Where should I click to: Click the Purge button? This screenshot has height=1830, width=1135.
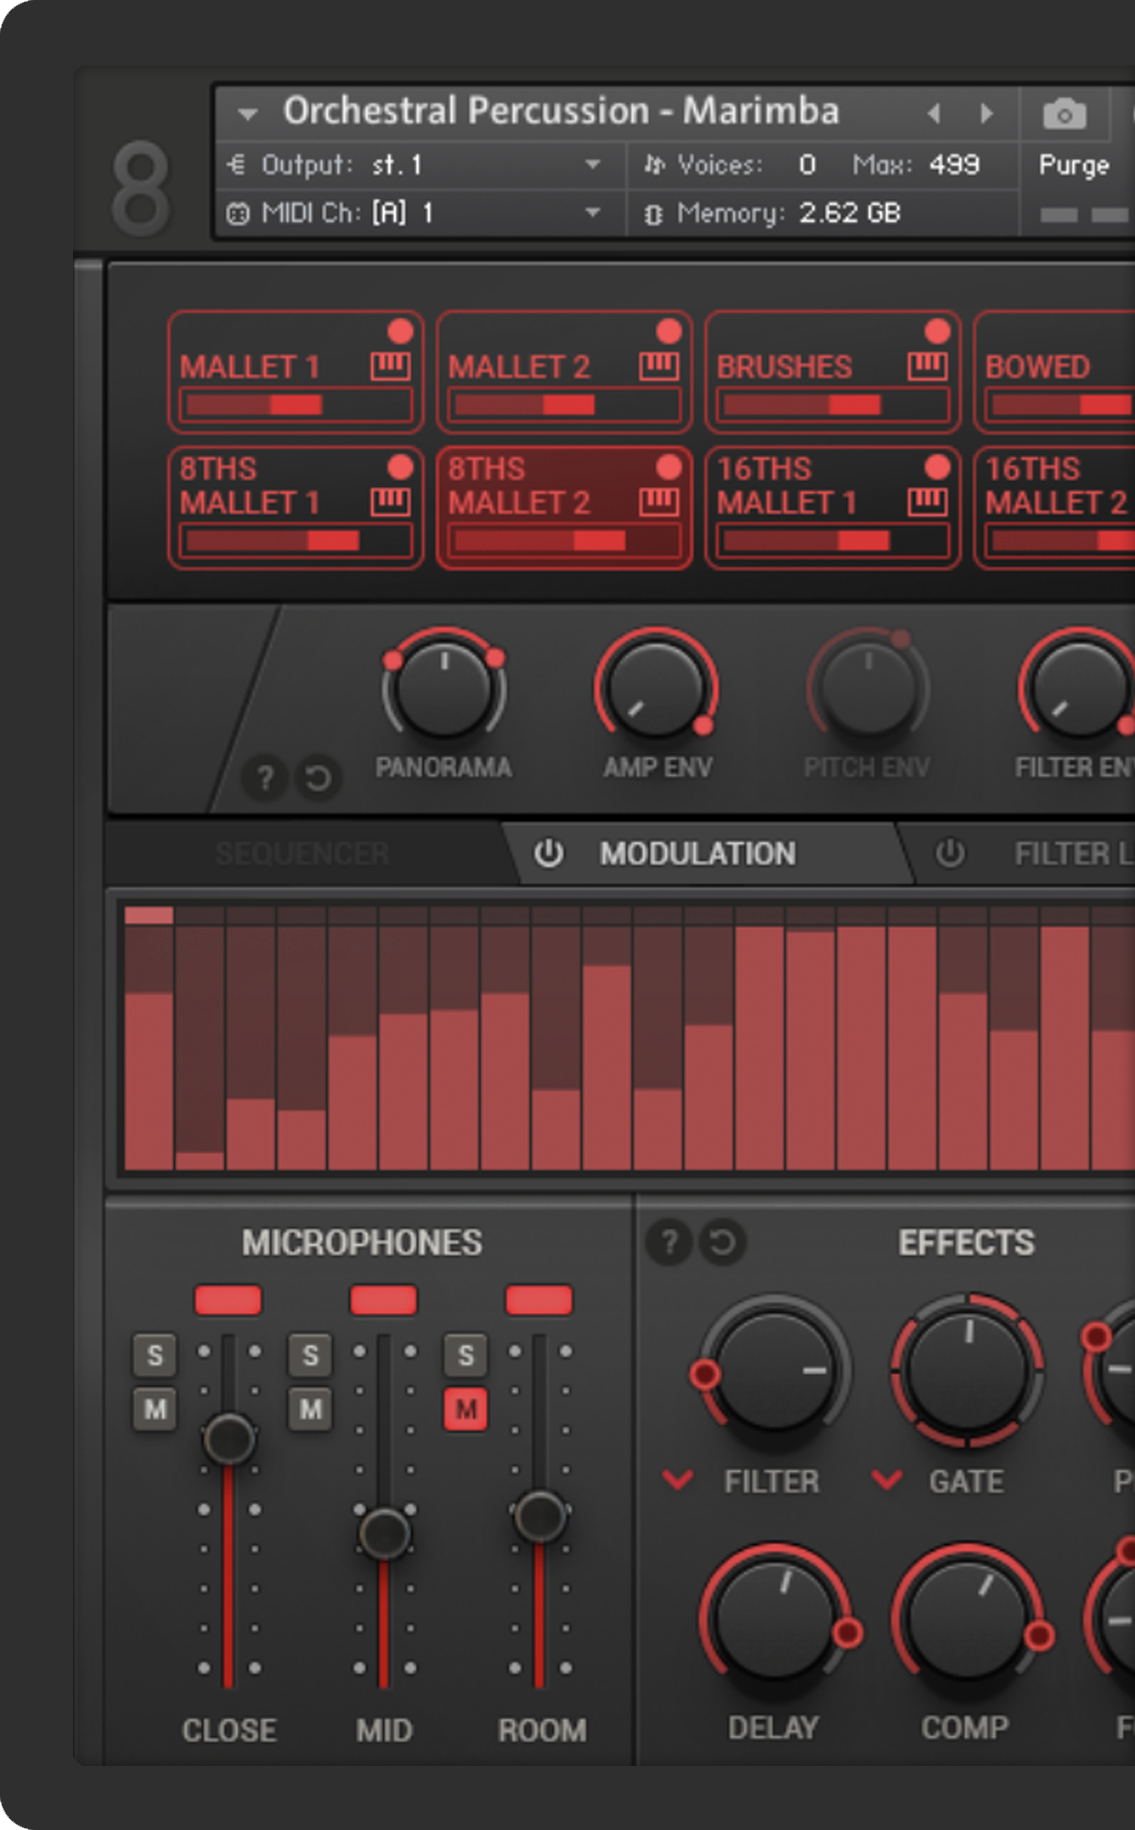[x=1074, y=165]
